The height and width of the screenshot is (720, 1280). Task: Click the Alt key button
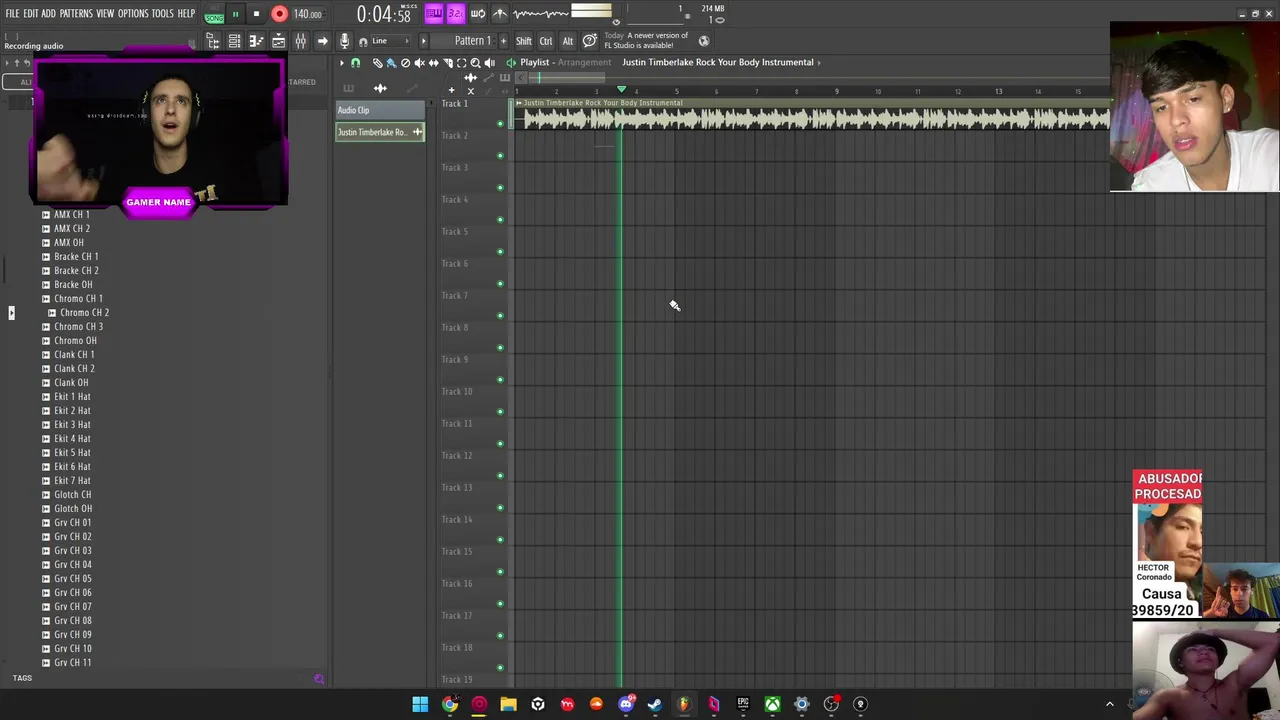(x=568, y=41)
